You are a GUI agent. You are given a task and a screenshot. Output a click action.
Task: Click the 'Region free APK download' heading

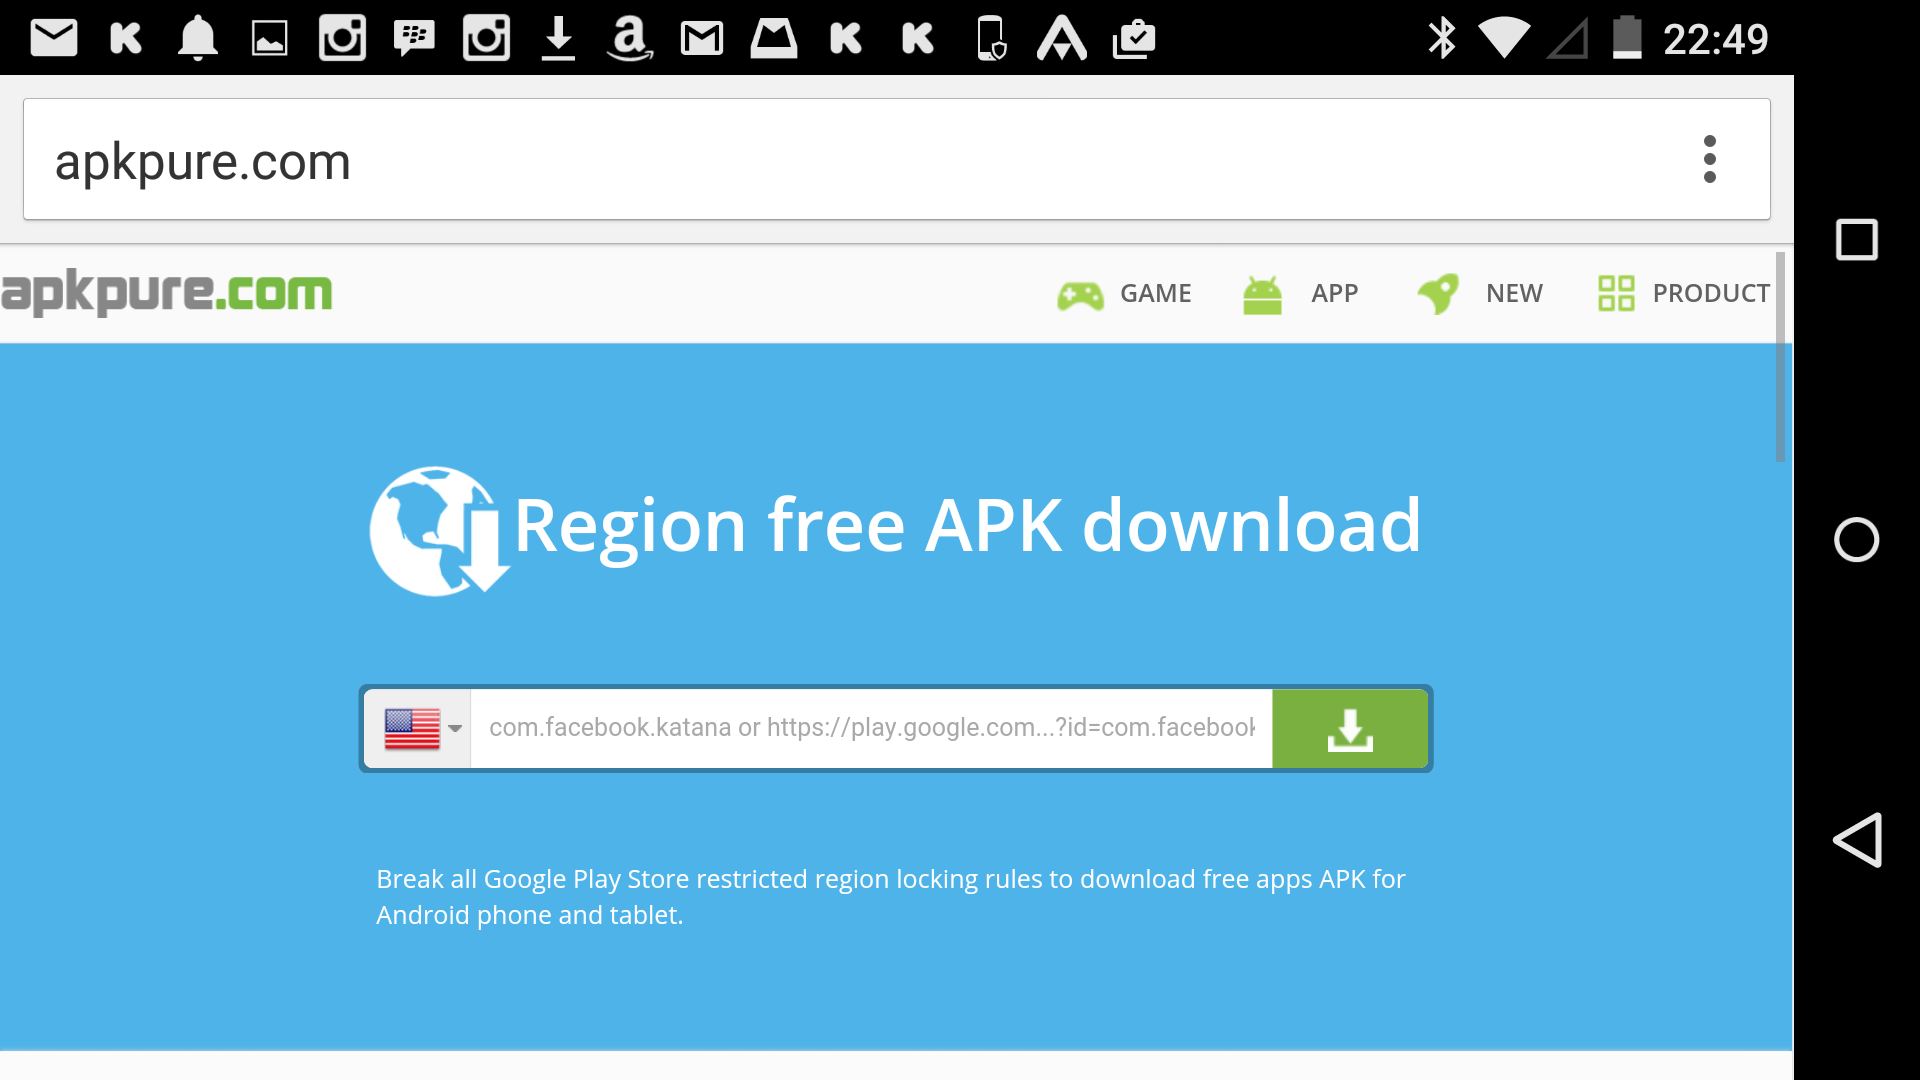(967, 526)
